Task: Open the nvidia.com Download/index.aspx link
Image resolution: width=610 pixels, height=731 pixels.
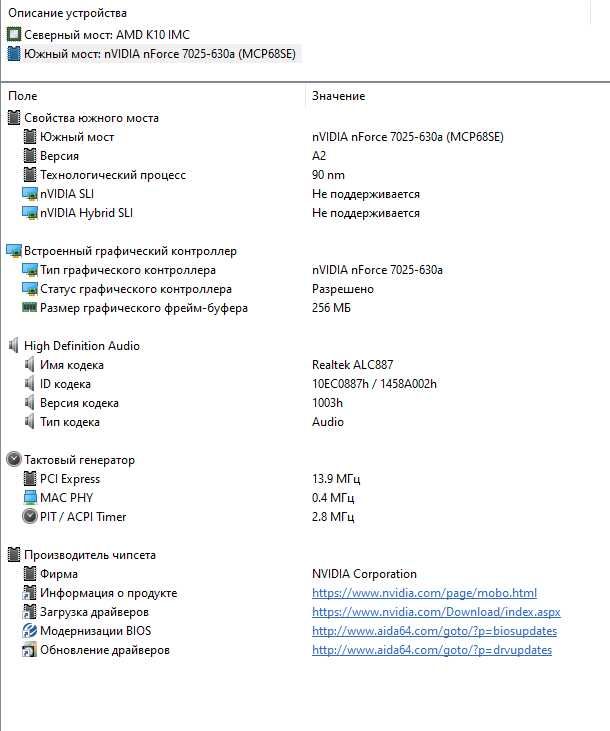Action: coord(436,612)
